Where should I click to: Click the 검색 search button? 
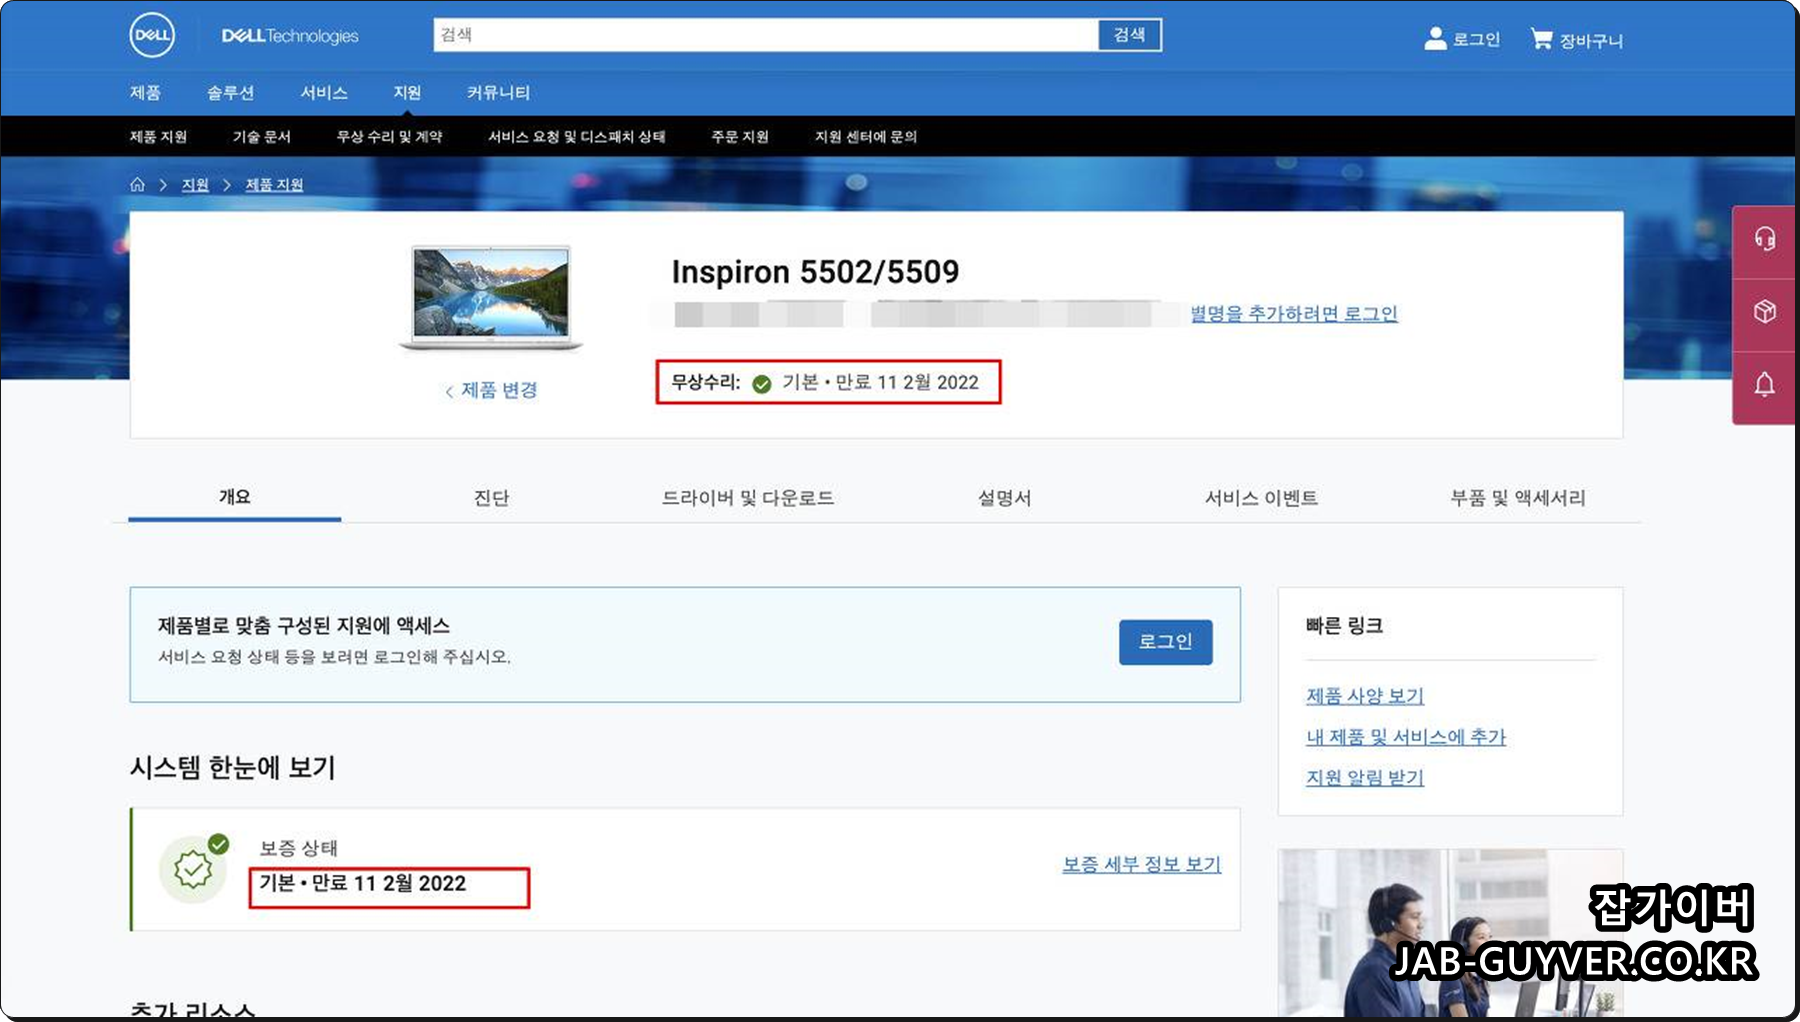click(x=1130, y=35)
